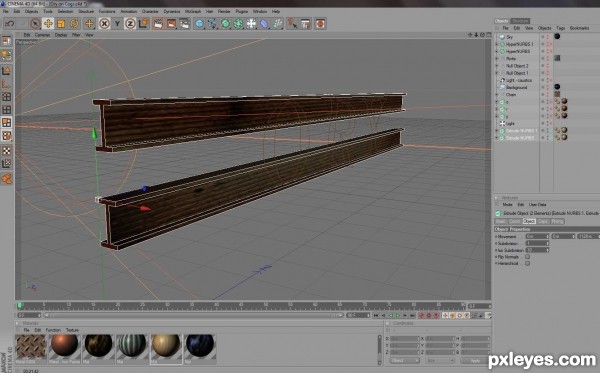Open the Plugins menu in main menu bar
Viewport: 600px width, 373px height.
241,11
